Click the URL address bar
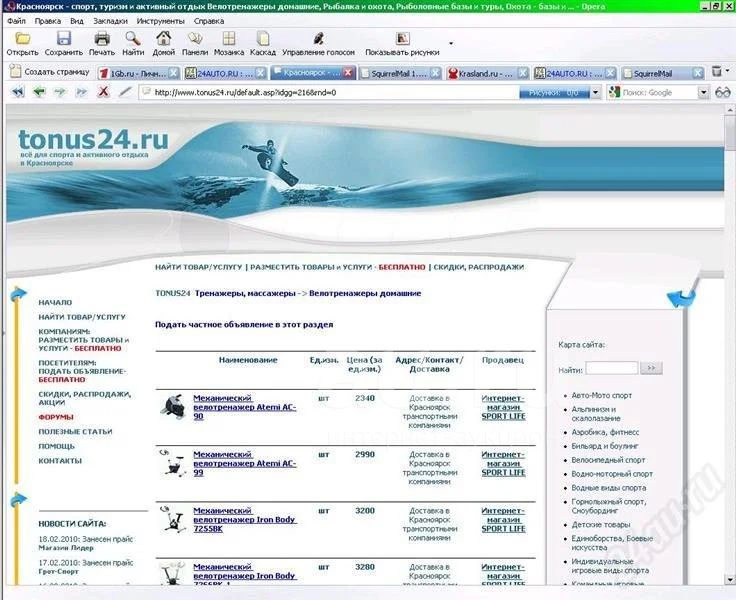Viewport: 736px width, 600px height. pos(329,92)
